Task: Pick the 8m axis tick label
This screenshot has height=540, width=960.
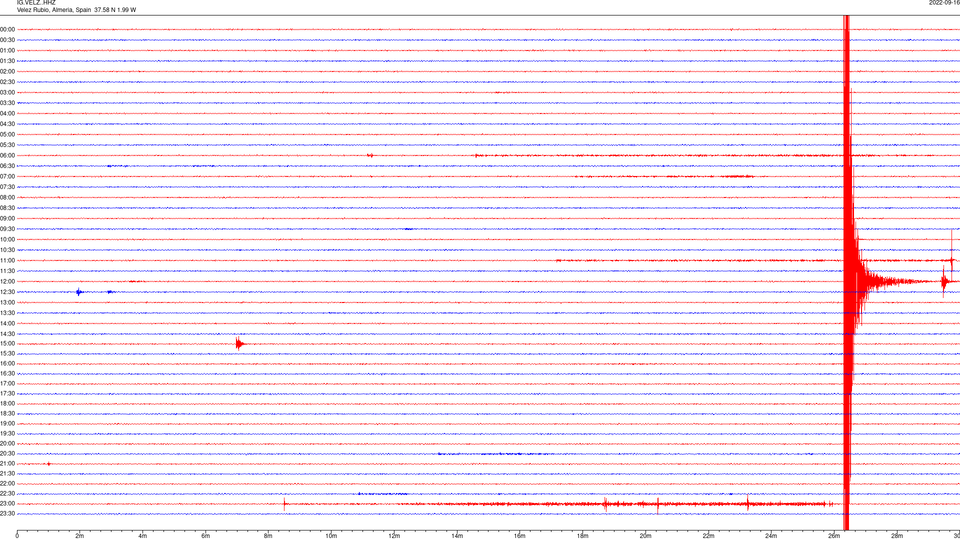Action: 268,536
